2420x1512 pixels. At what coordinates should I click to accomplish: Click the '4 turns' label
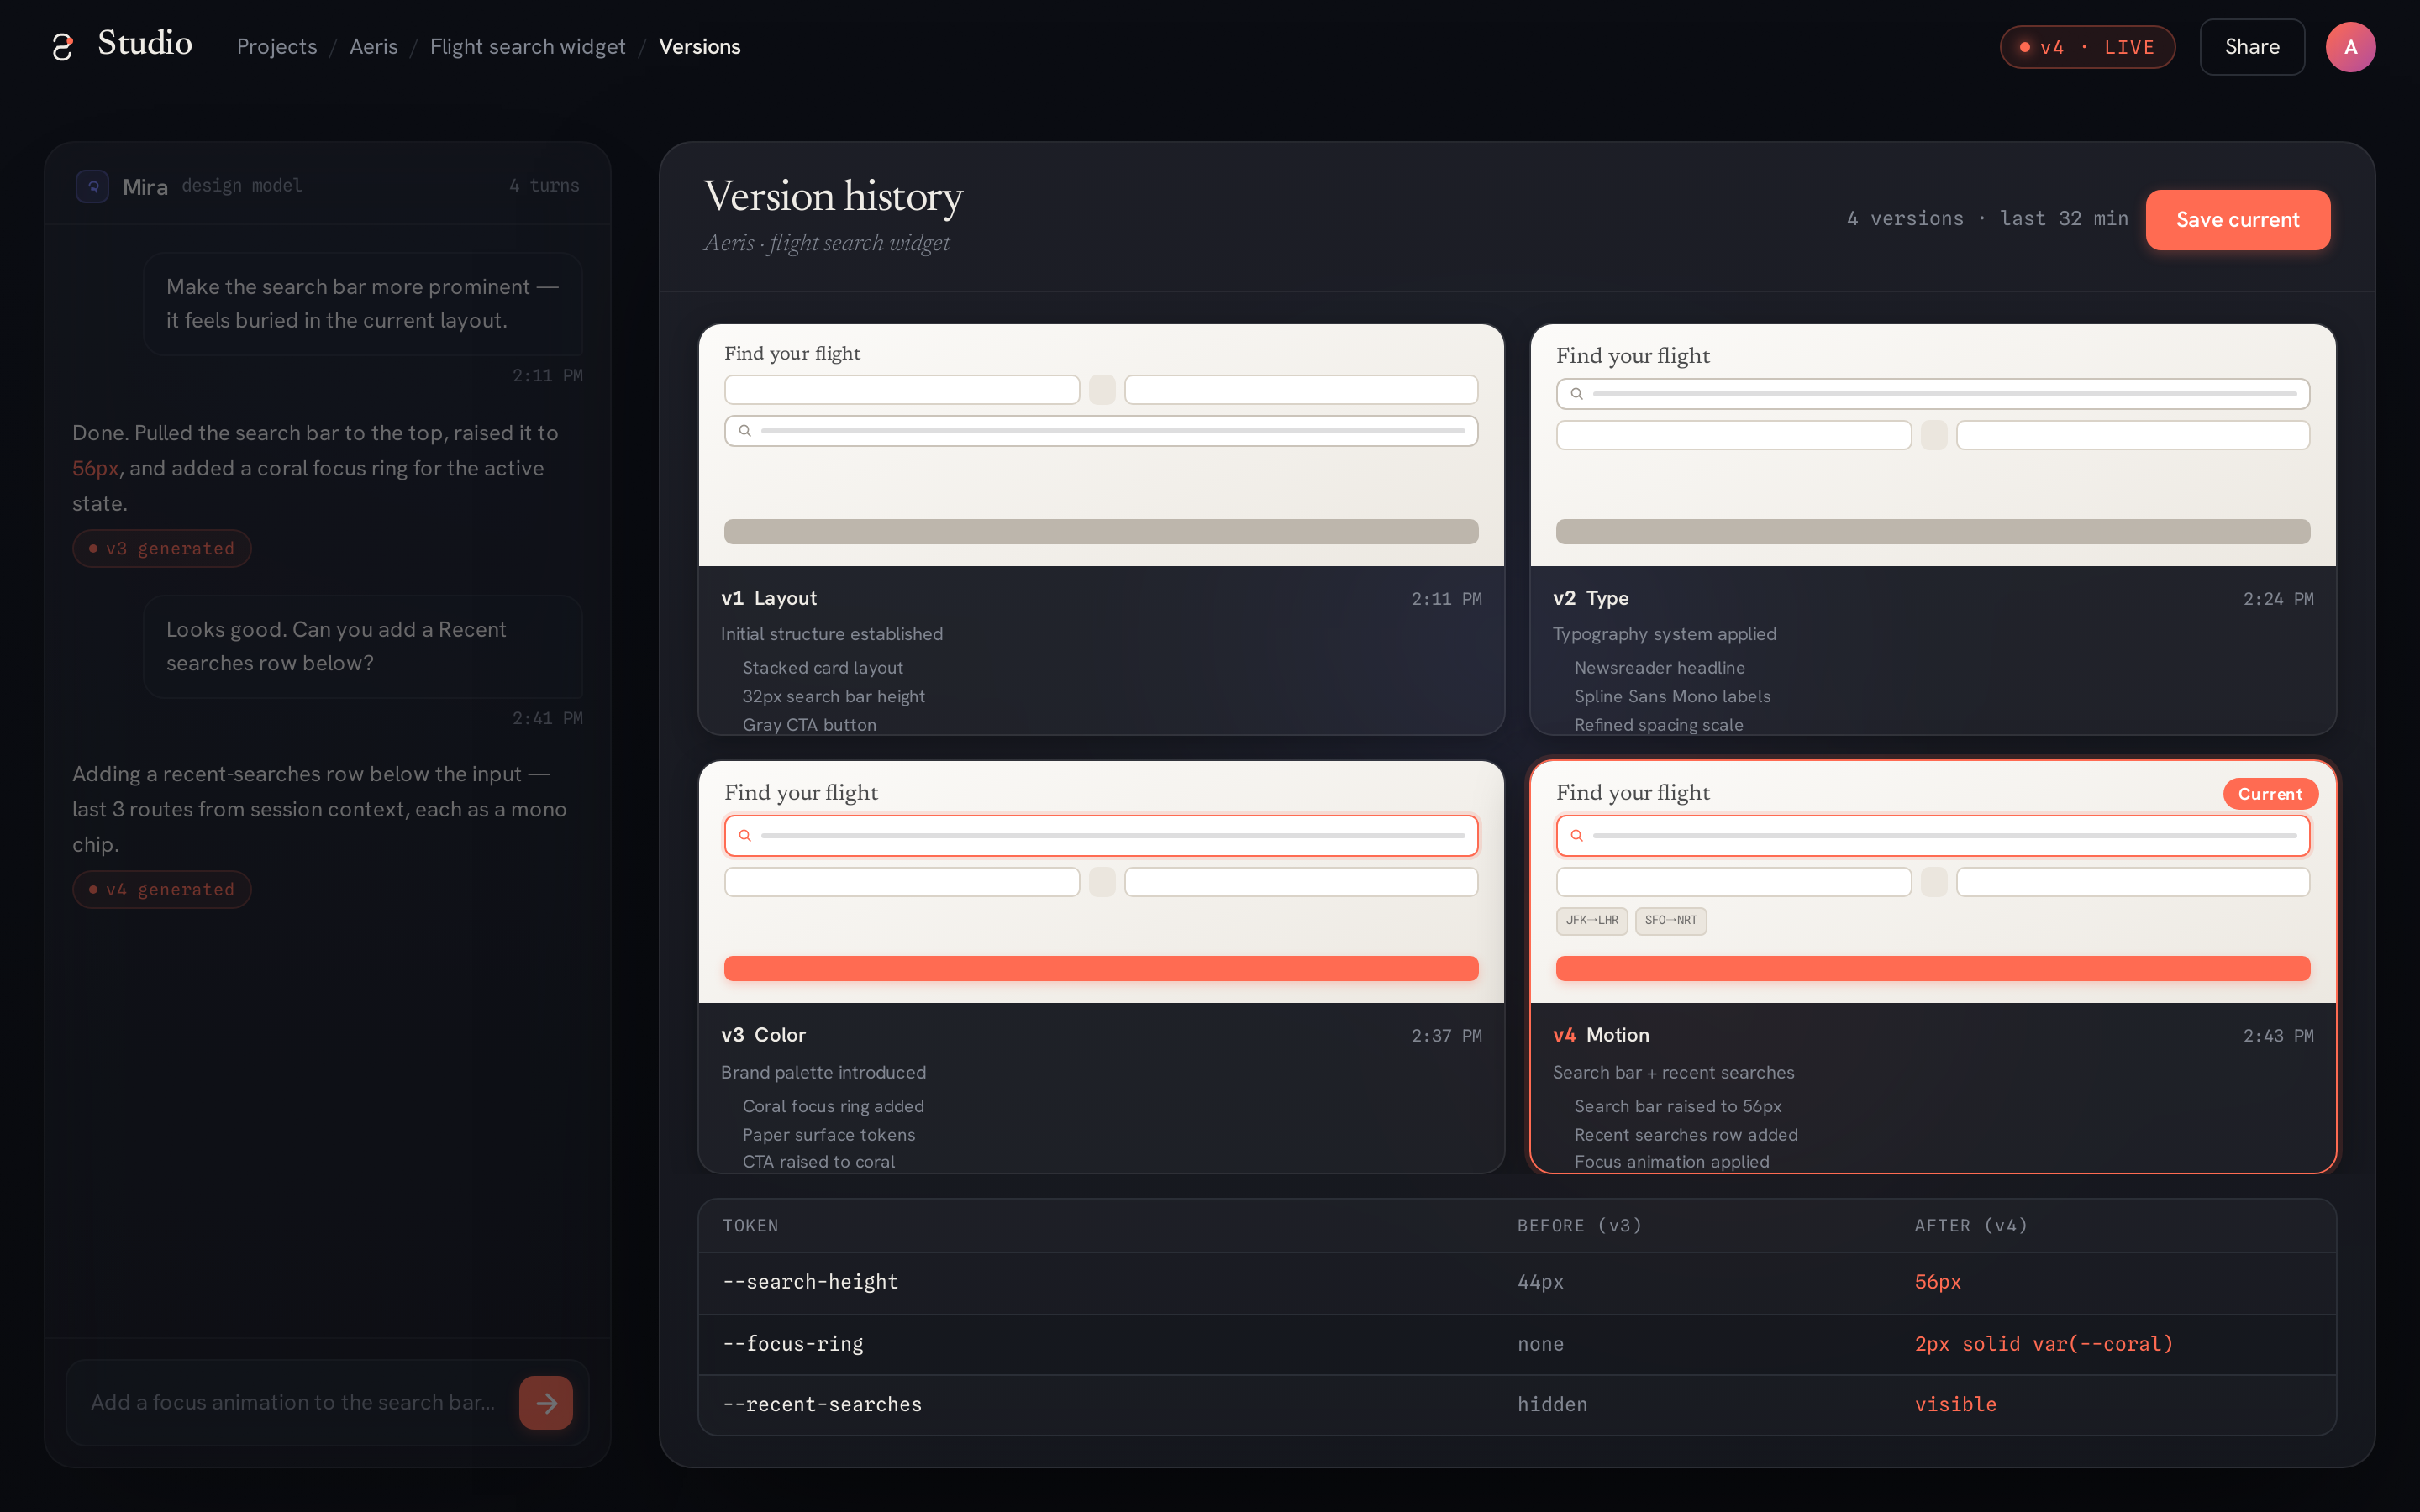pos(544,186)
